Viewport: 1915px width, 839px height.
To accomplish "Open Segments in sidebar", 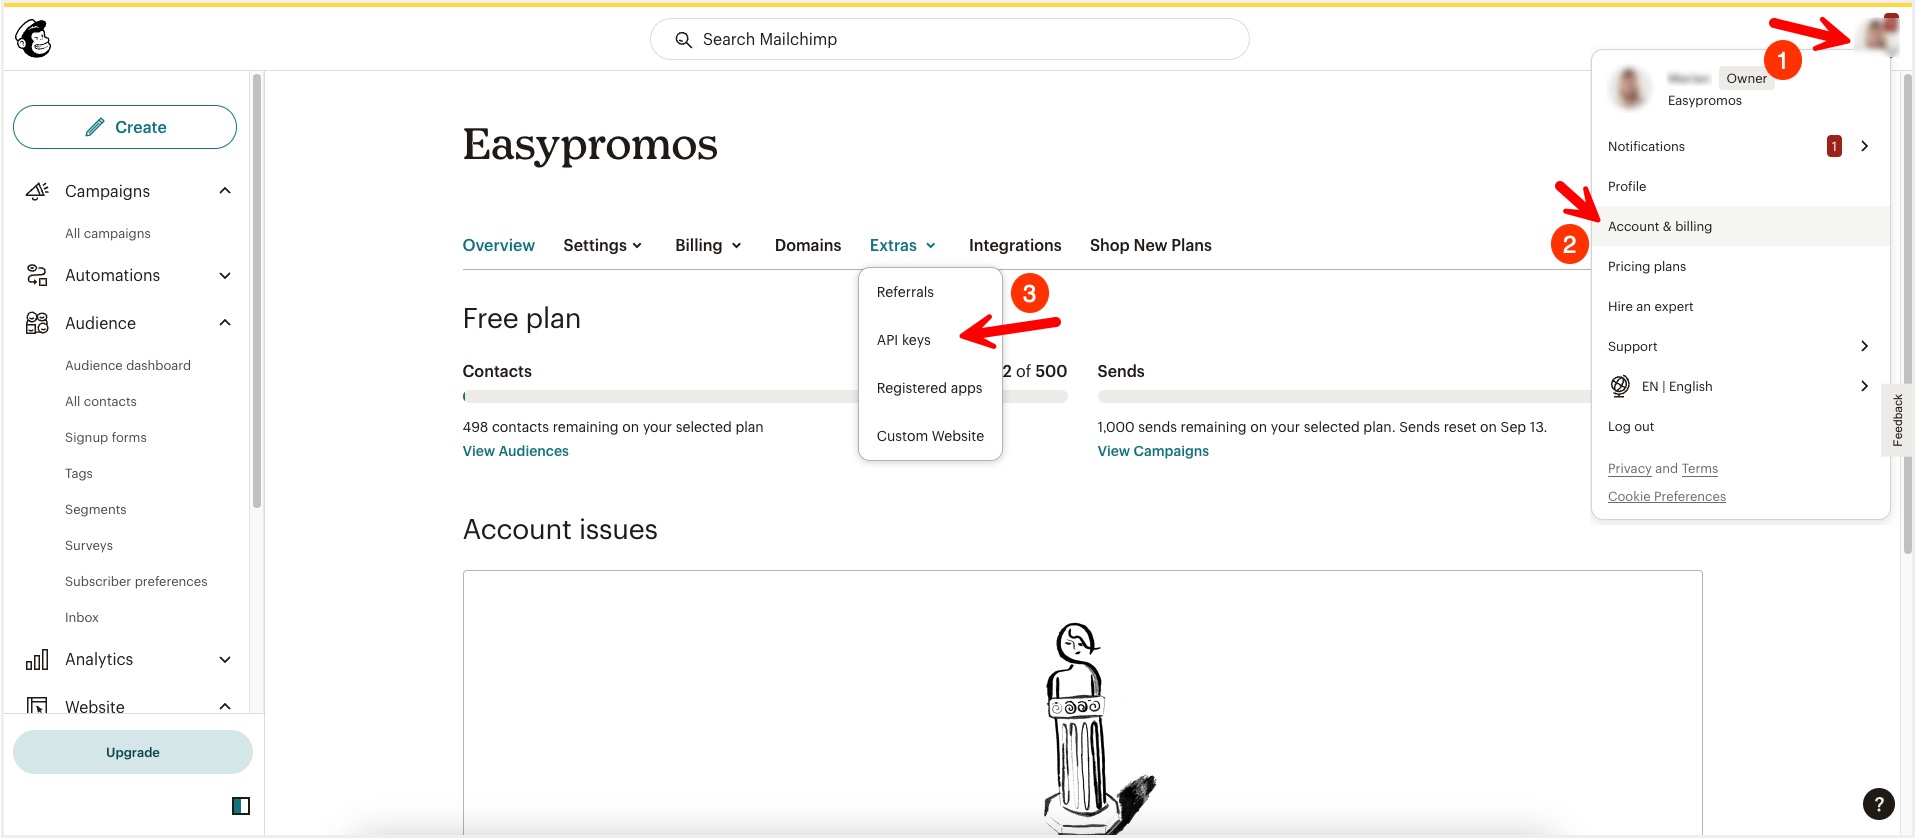I will (x=96, y=510).
